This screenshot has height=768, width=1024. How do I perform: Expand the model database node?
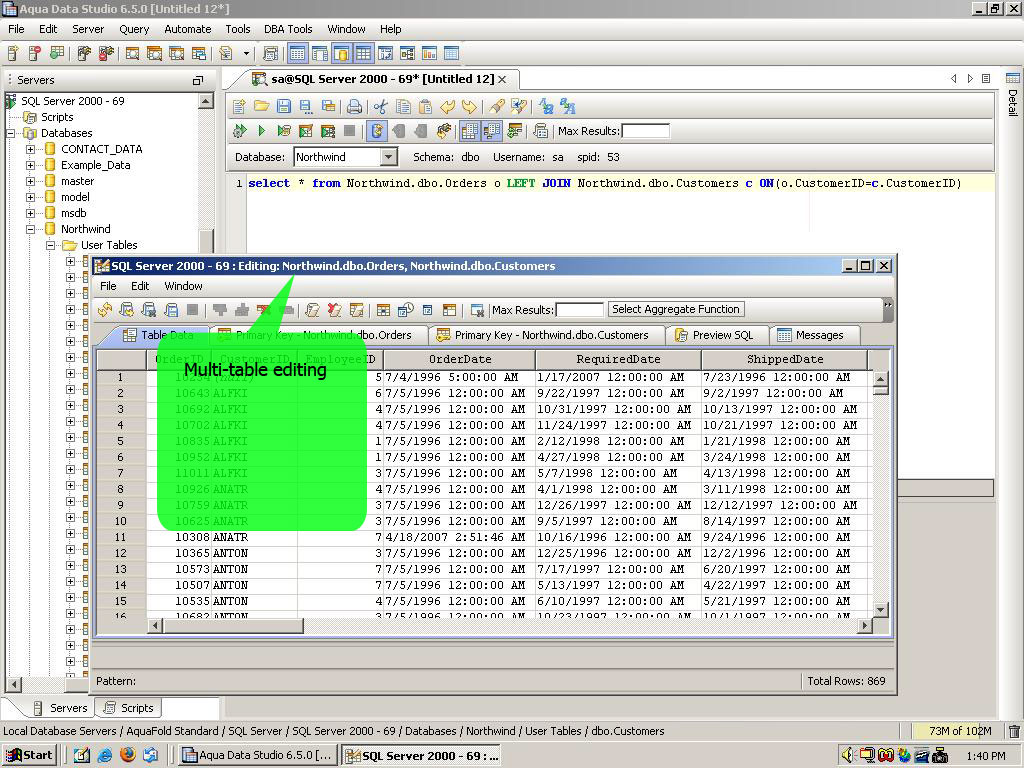pos(30,197)
